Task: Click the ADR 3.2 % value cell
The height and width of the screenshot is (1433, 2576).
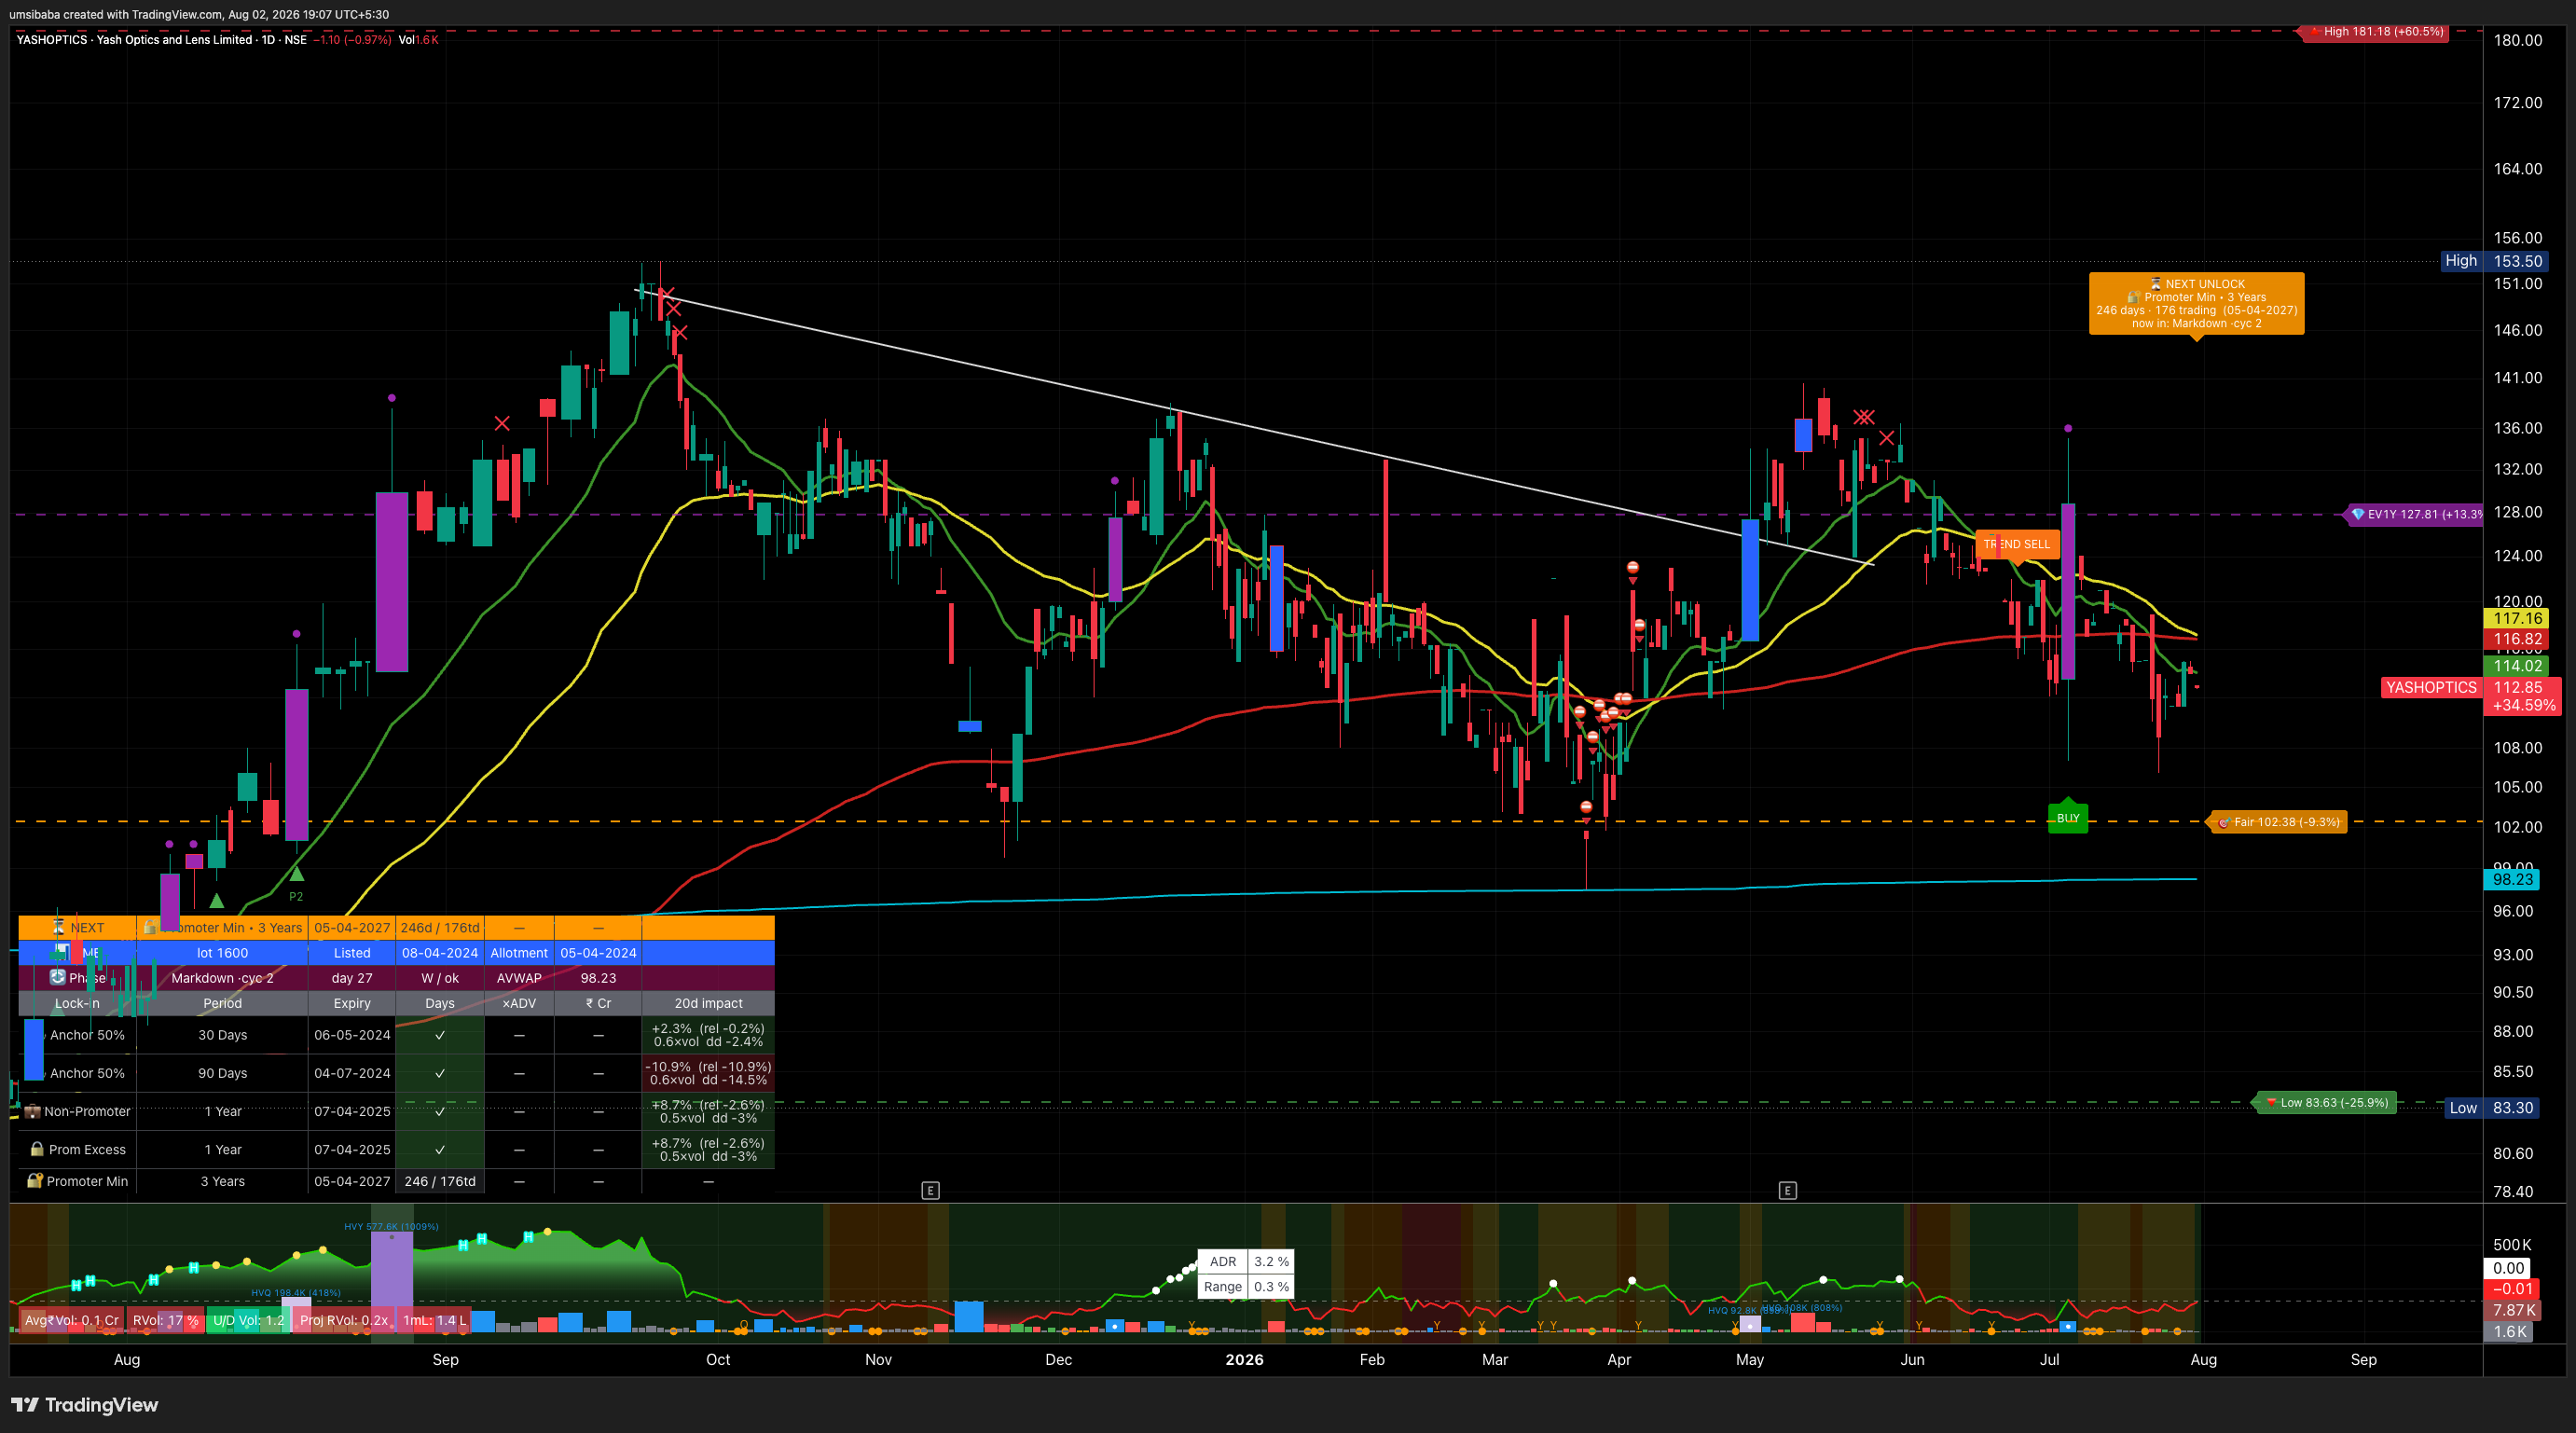Action: pos(1271,1261)
